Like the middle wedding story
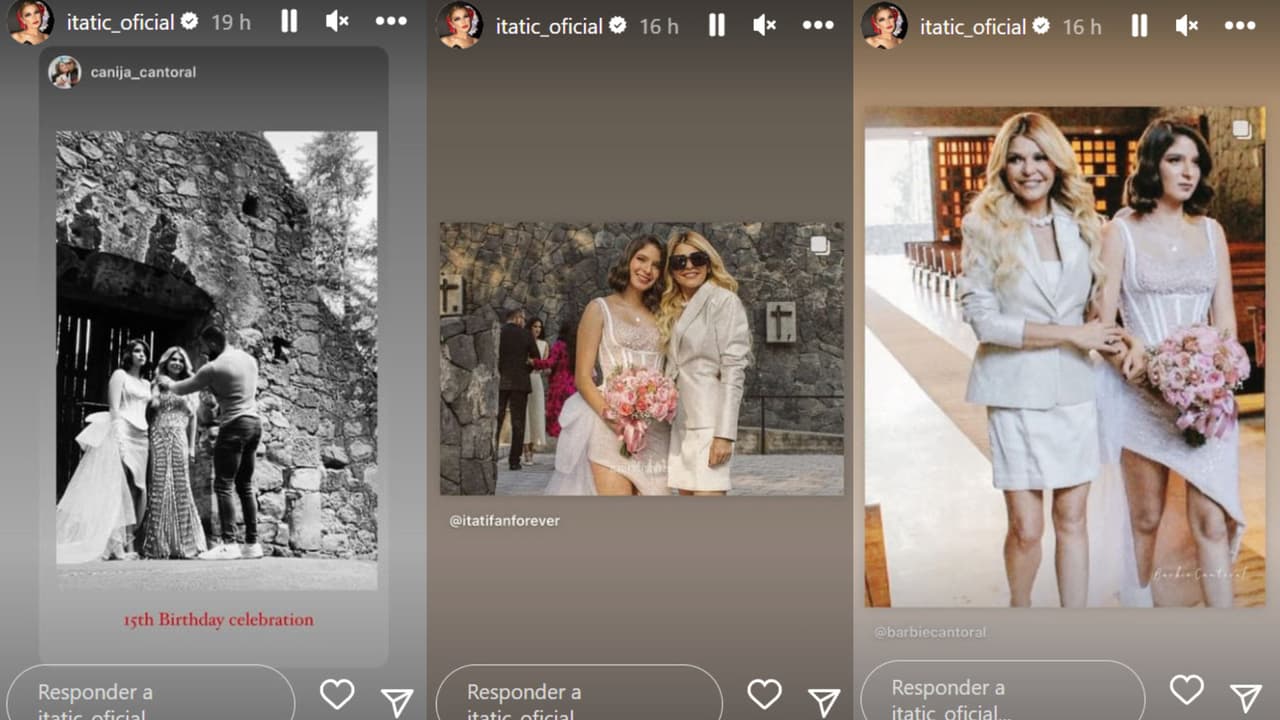Viewport: 1280px width, 720px height. (x=764, y=693)
